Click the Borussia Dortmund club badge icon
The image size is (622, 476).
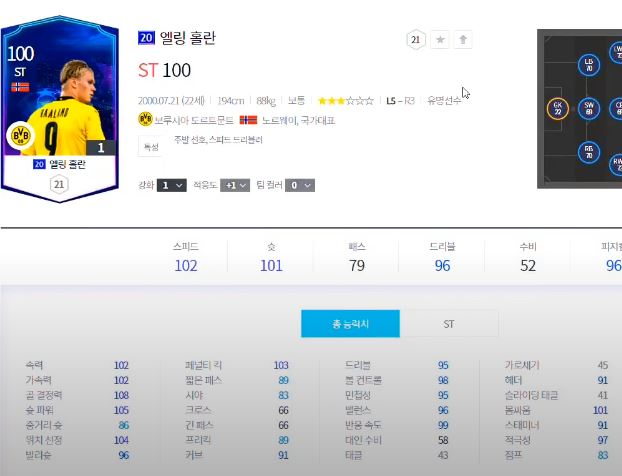[x=145, y=119]
